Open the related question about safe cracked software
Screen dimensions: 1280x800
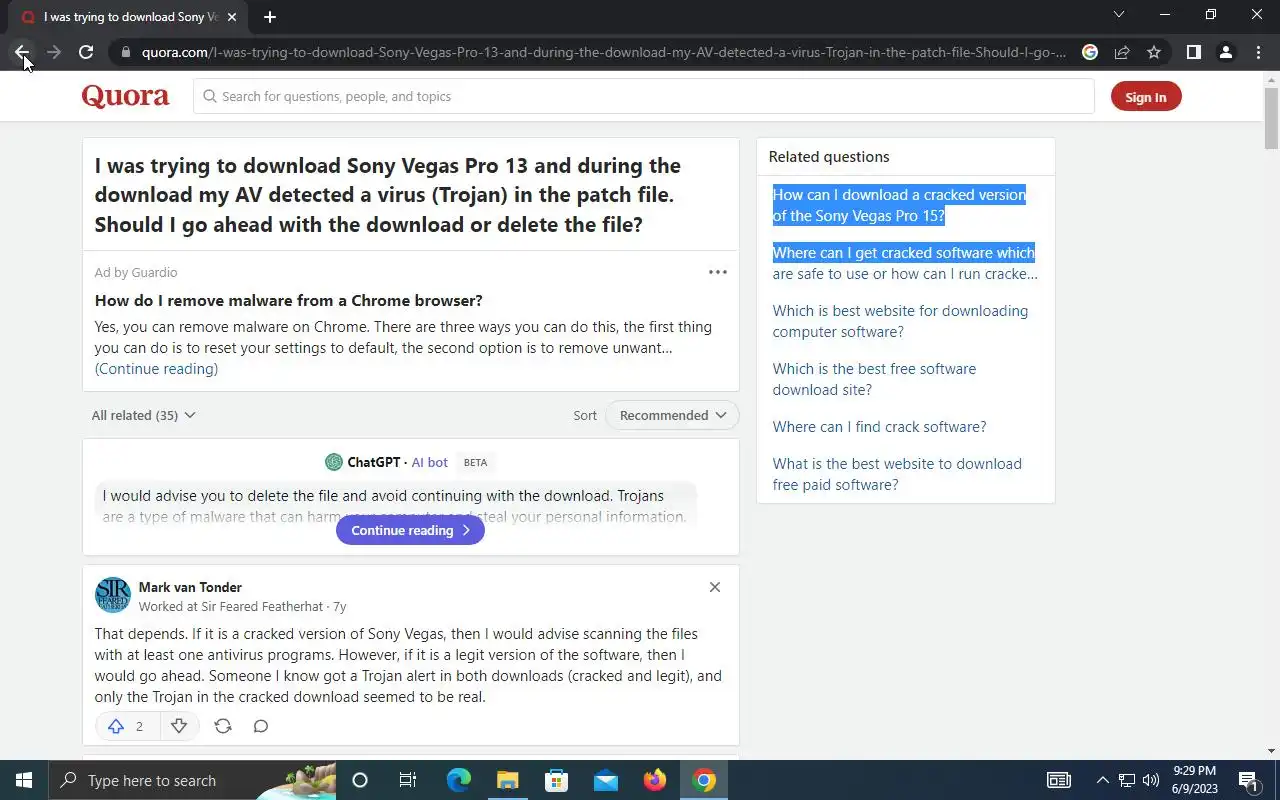click(905, 263)
